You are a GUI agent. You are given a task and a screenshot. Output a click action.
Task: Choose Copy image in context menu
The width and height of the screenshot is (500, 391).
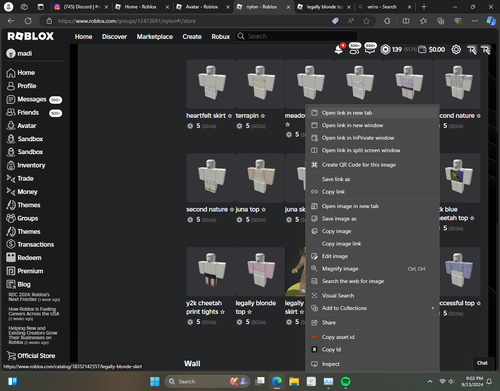(372, 231)
